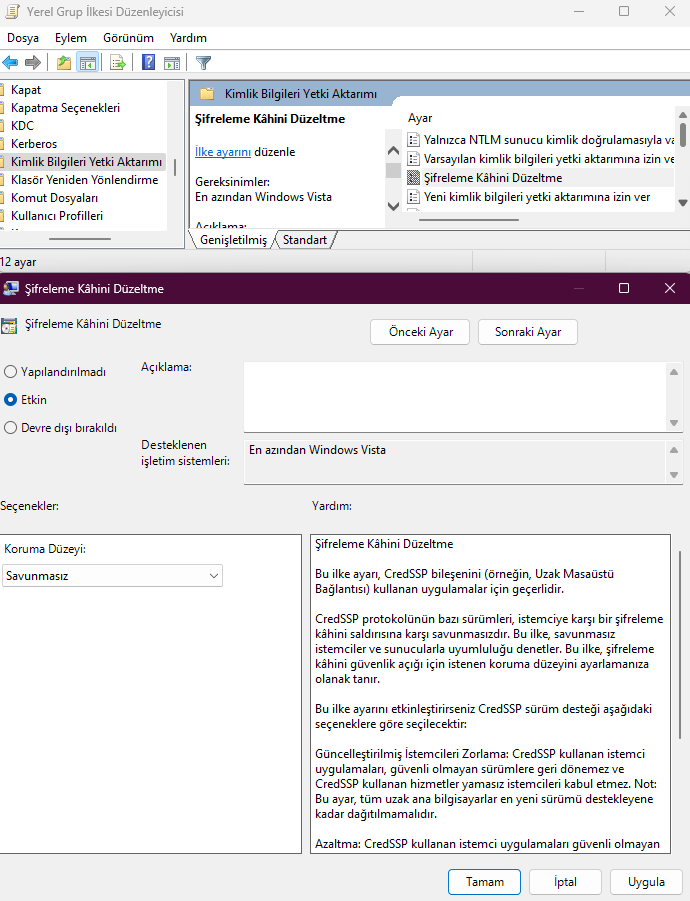Click the Back arrow toolbar icon
This screenshot has width=690, height=901.
(x=11, y=63)
